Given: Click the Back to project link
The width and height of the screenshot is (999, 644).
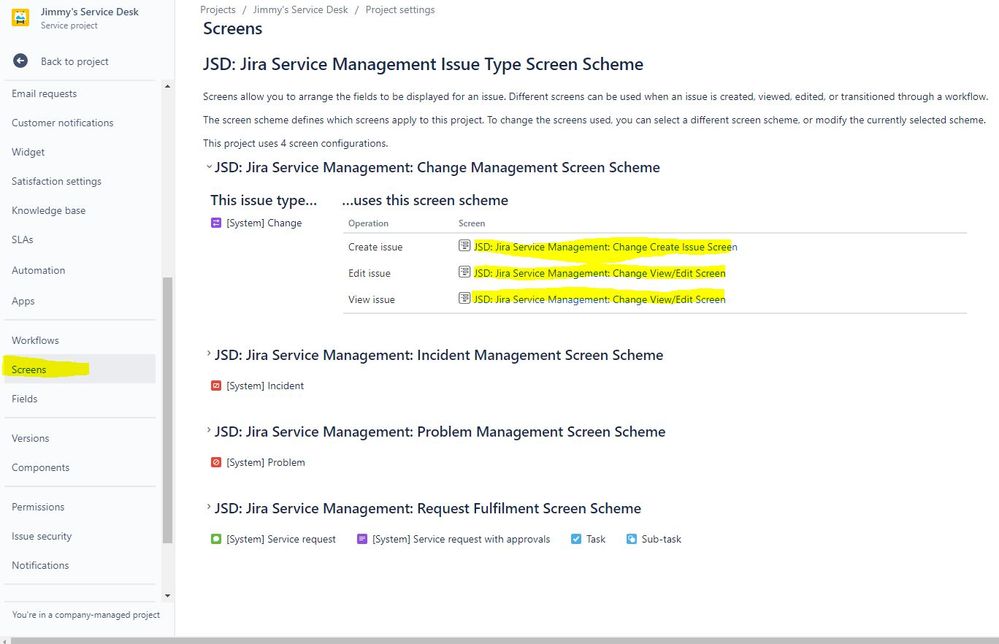Looking at the screenshot, I should [75, 61].
